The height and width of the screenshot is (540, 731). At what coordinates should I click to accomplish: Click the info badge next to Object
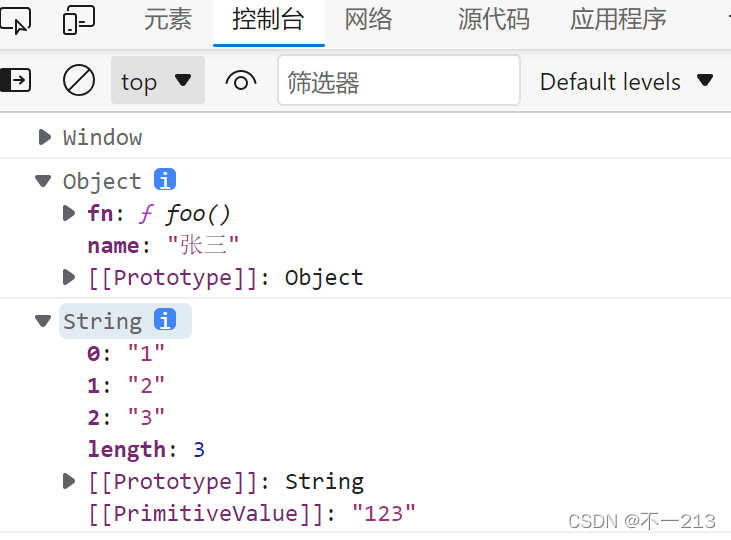tap(165, 180)
